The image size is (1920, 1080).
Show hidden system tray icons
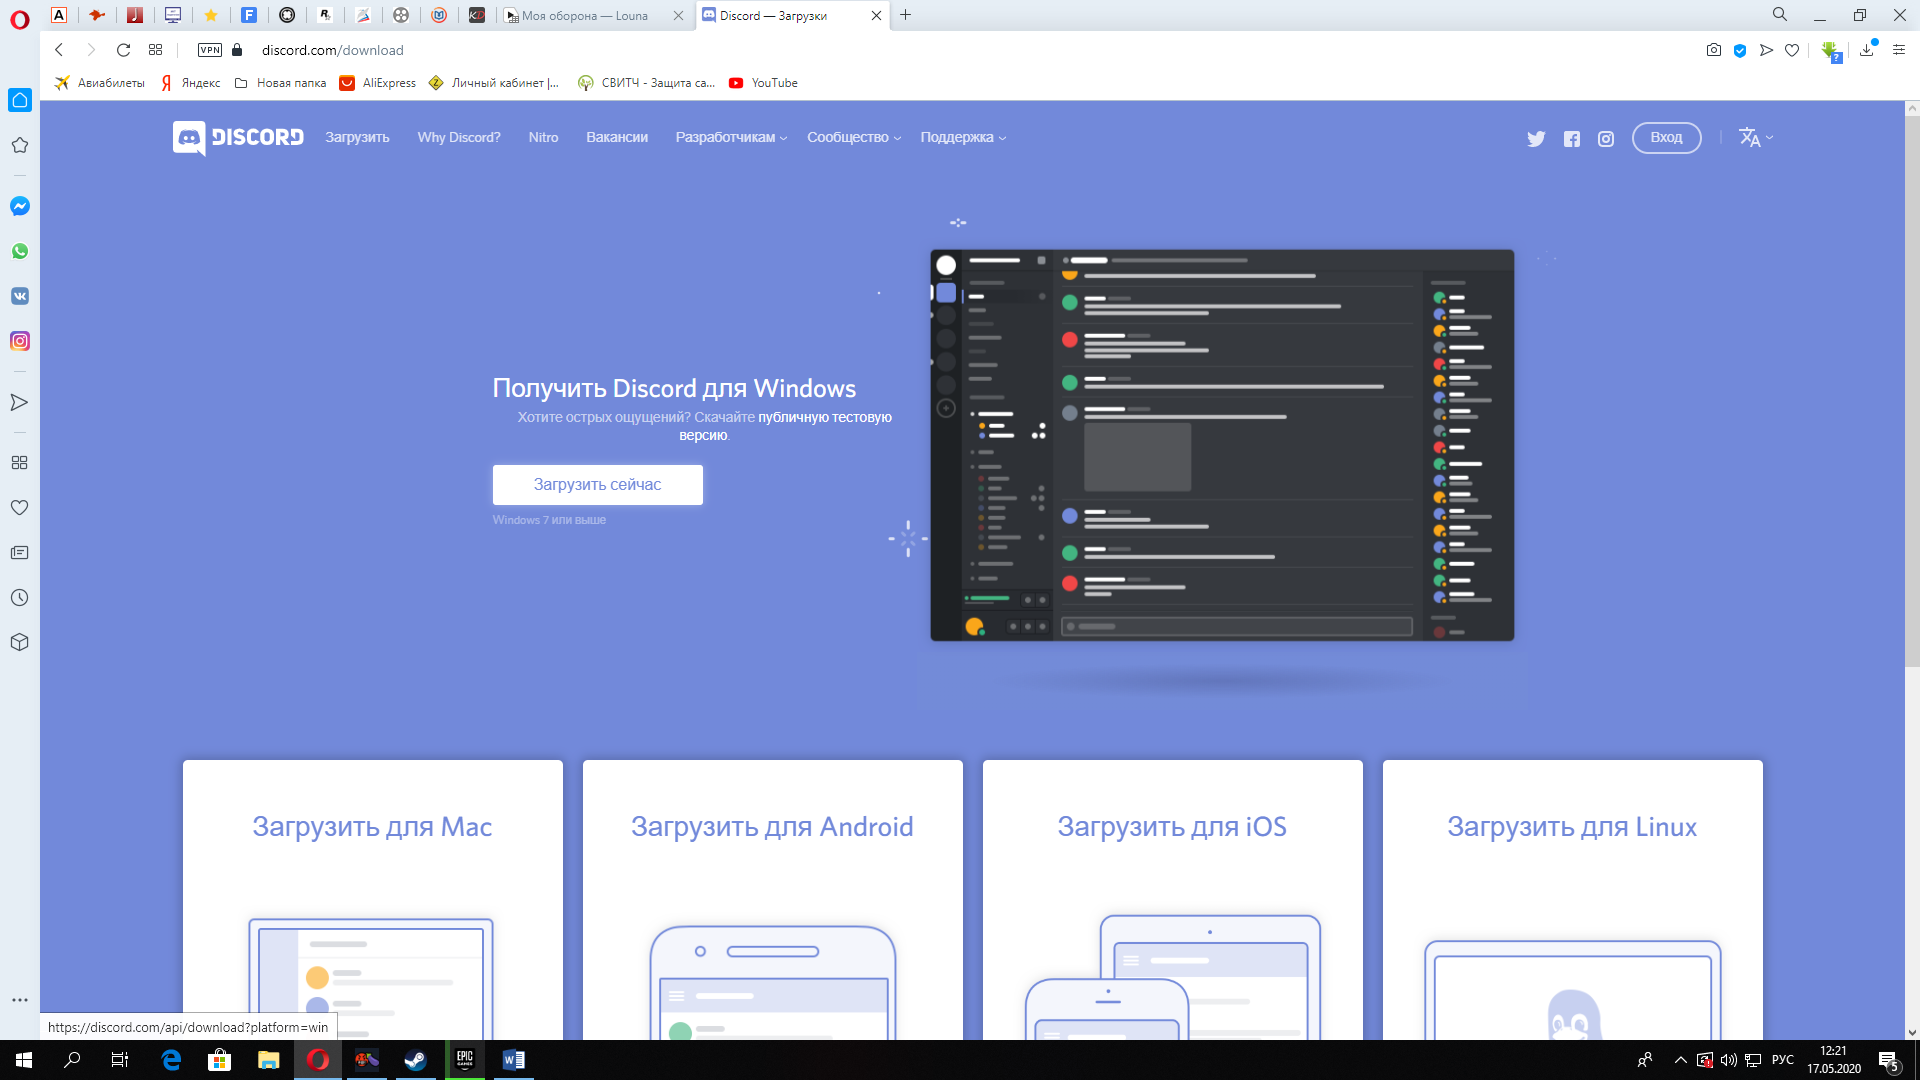pos(1680,1060)
